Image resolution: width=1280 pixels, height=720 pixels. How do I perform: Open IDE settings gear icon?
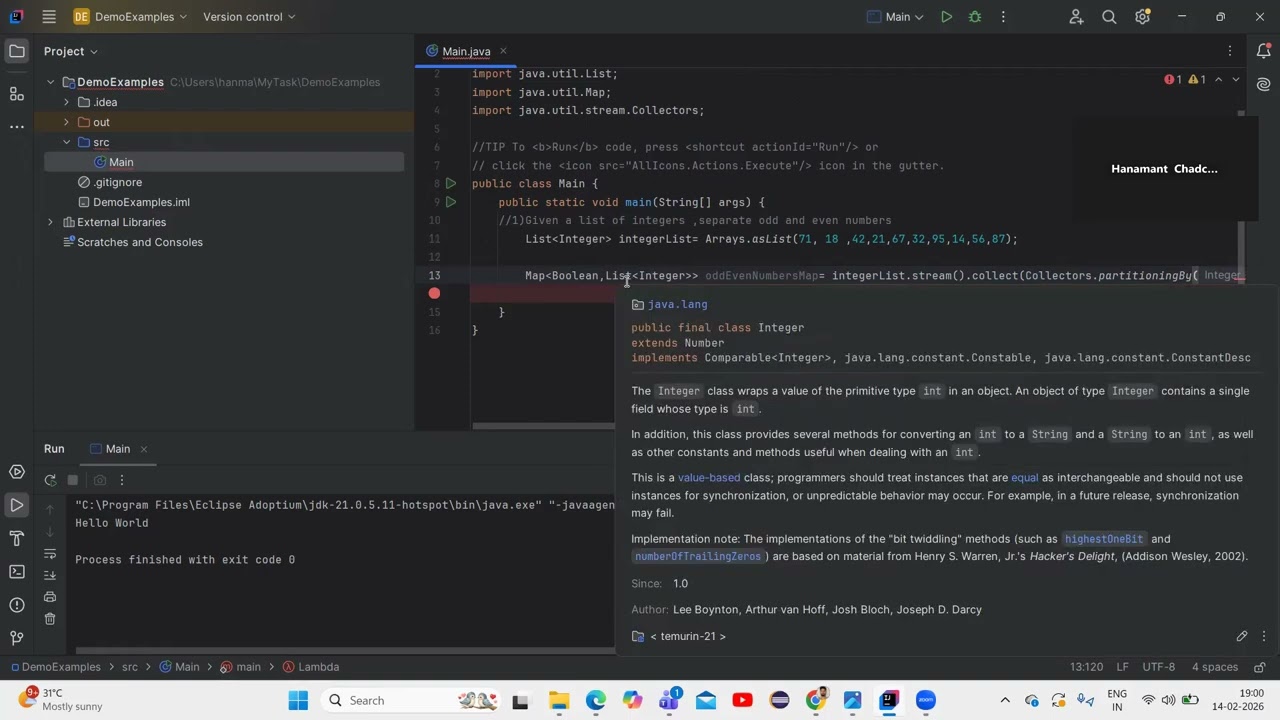[x=1142, y=17]
